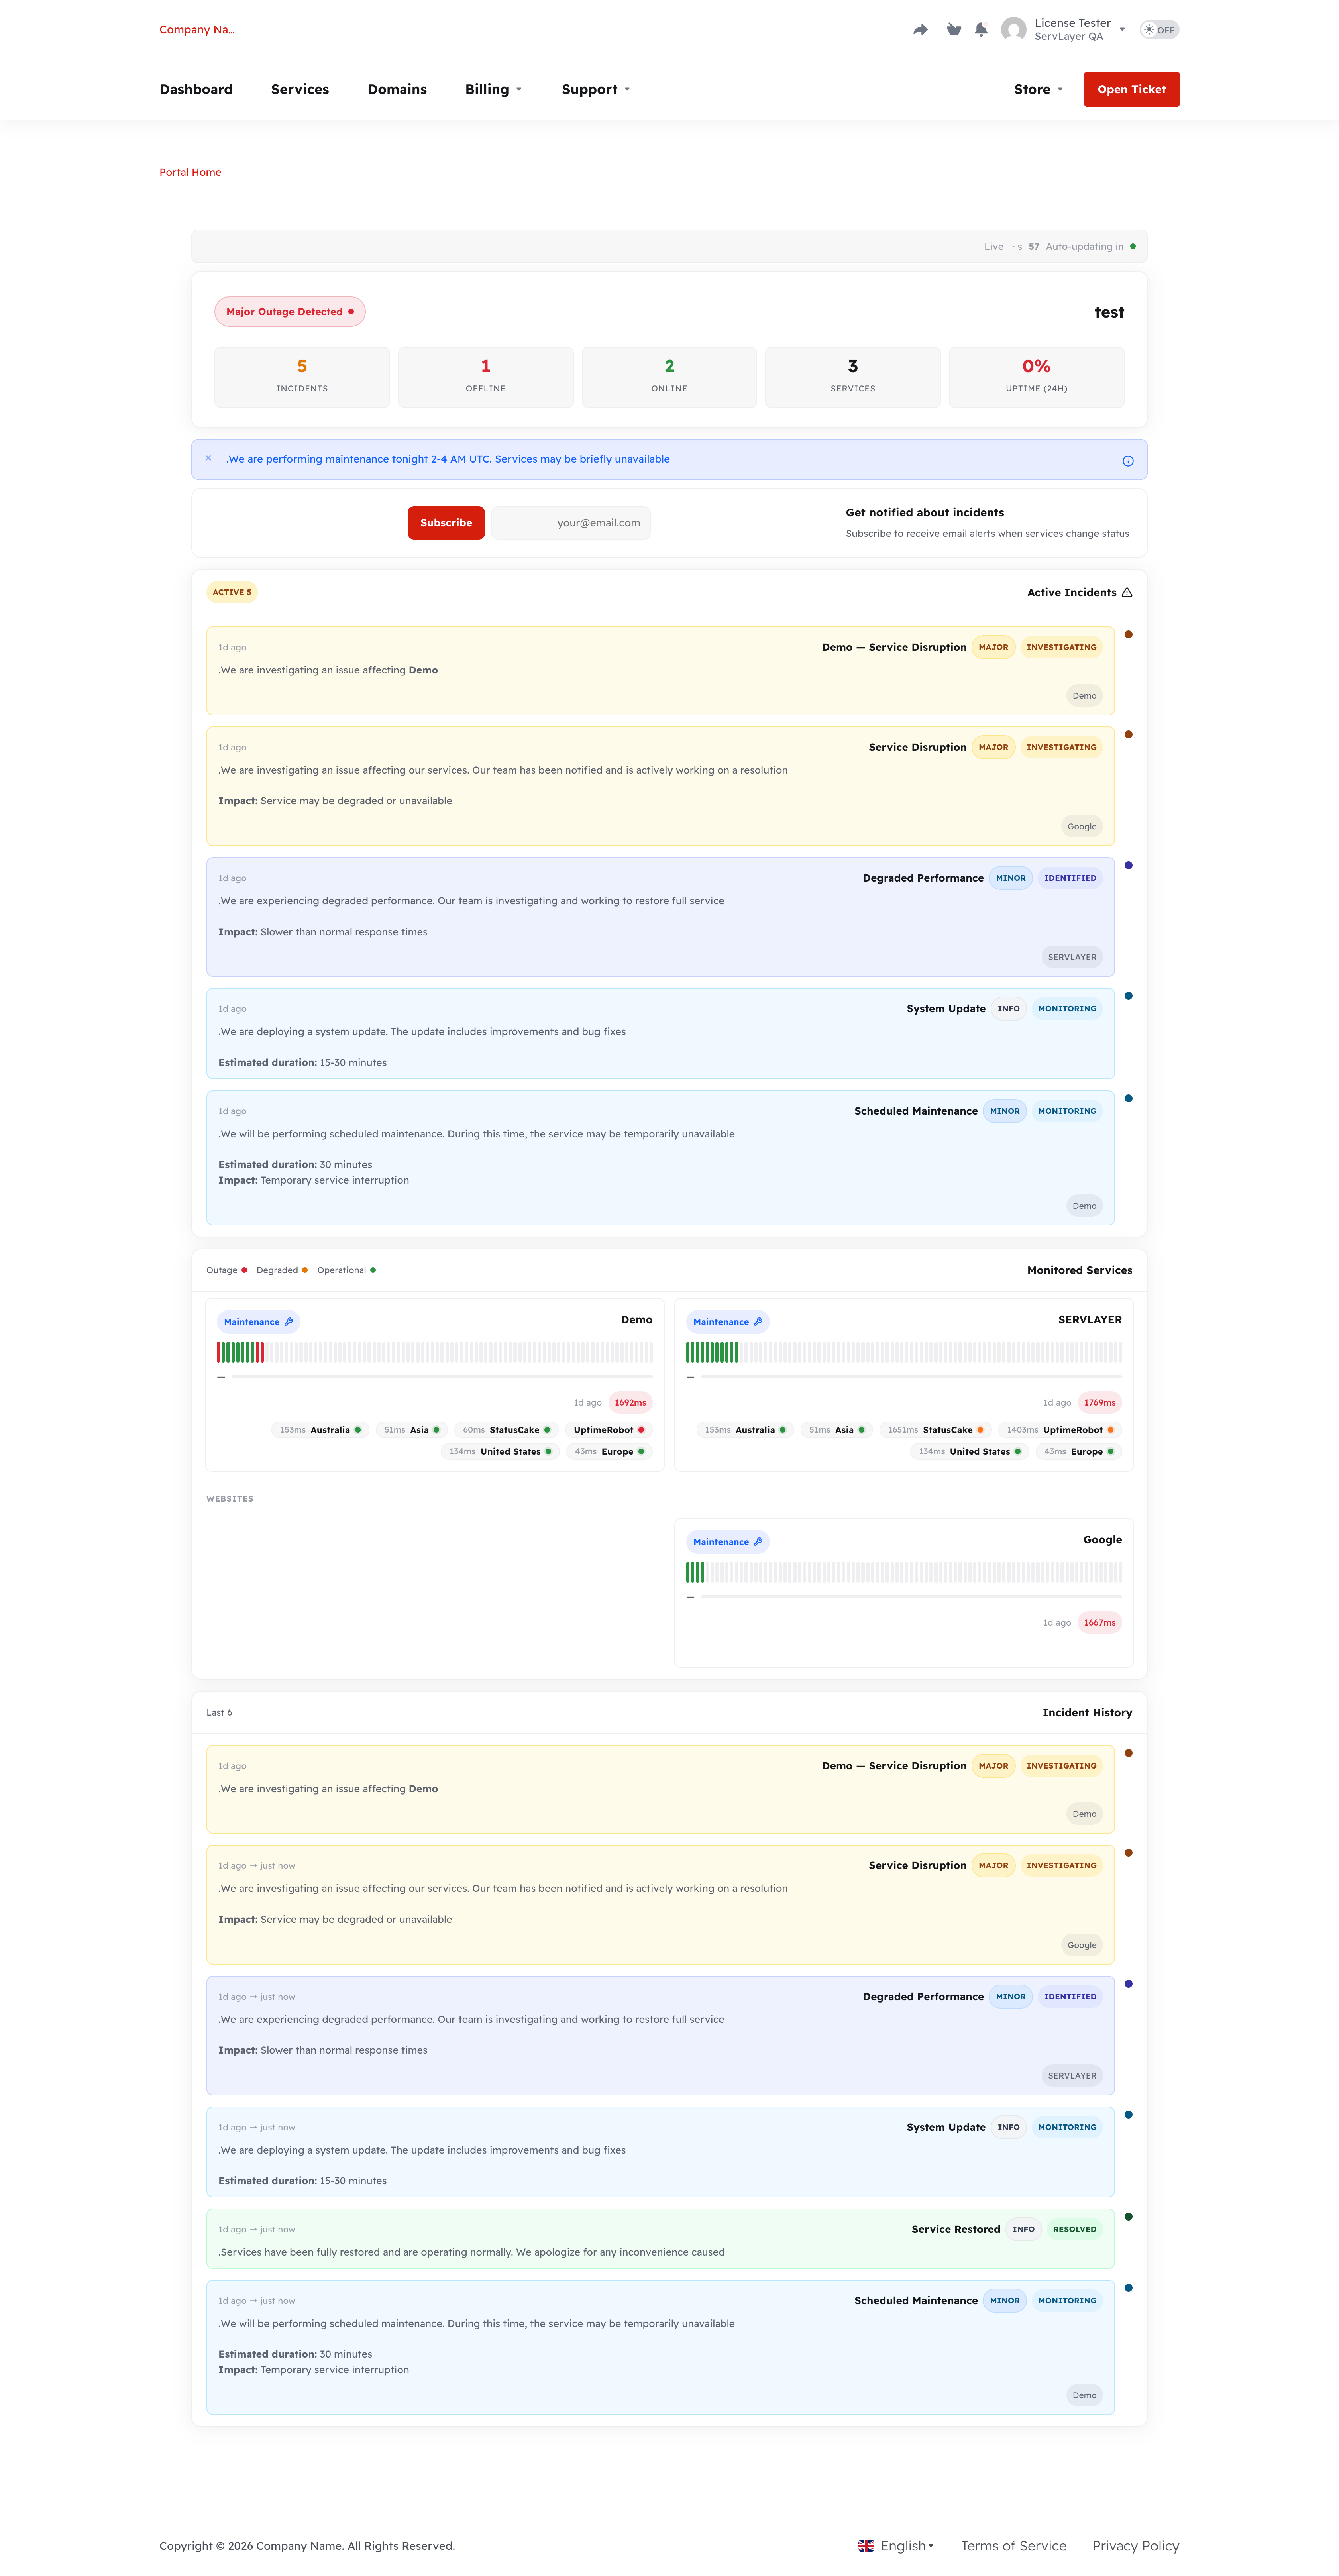The image size is (1339, 2576).
Task: Click the Open Ticket button
Action: click(1131, 89)
